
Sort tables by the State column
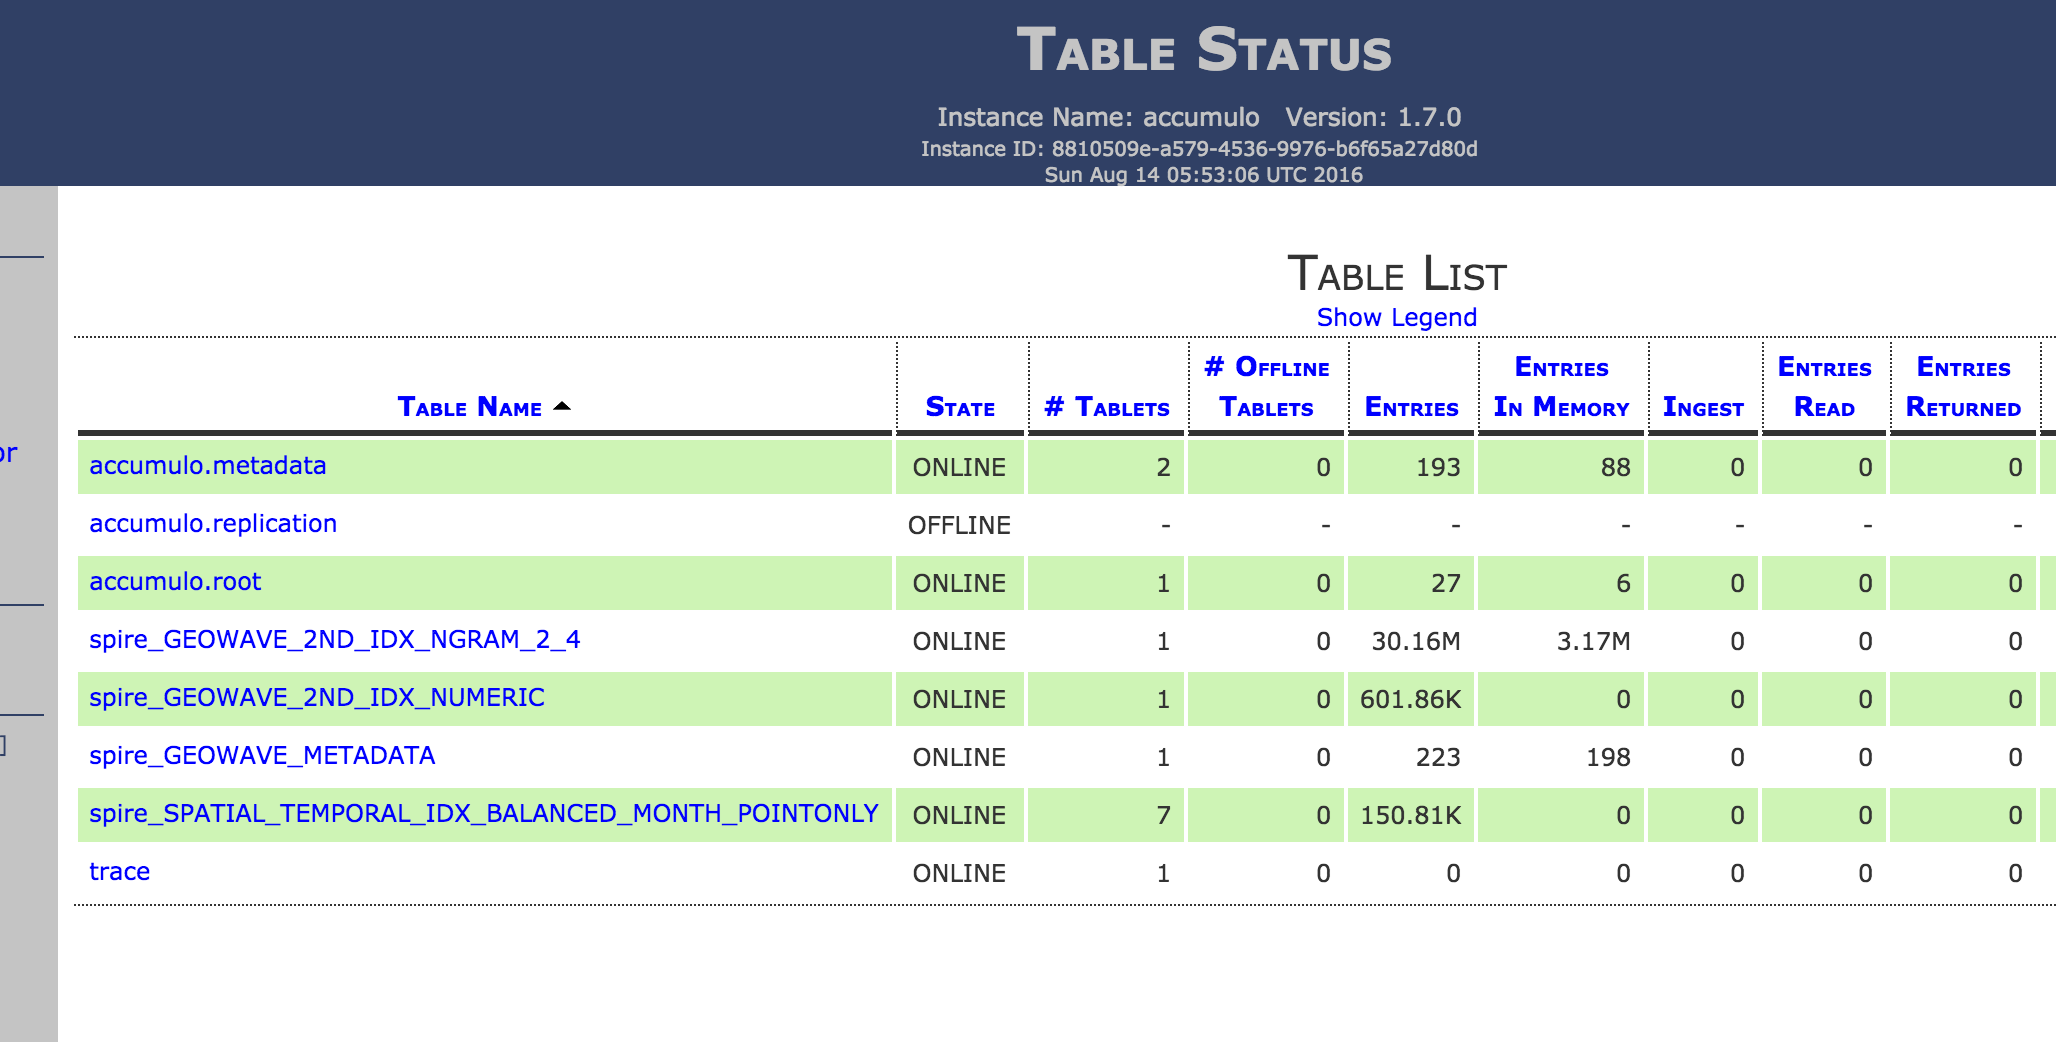tap(959, 407)
